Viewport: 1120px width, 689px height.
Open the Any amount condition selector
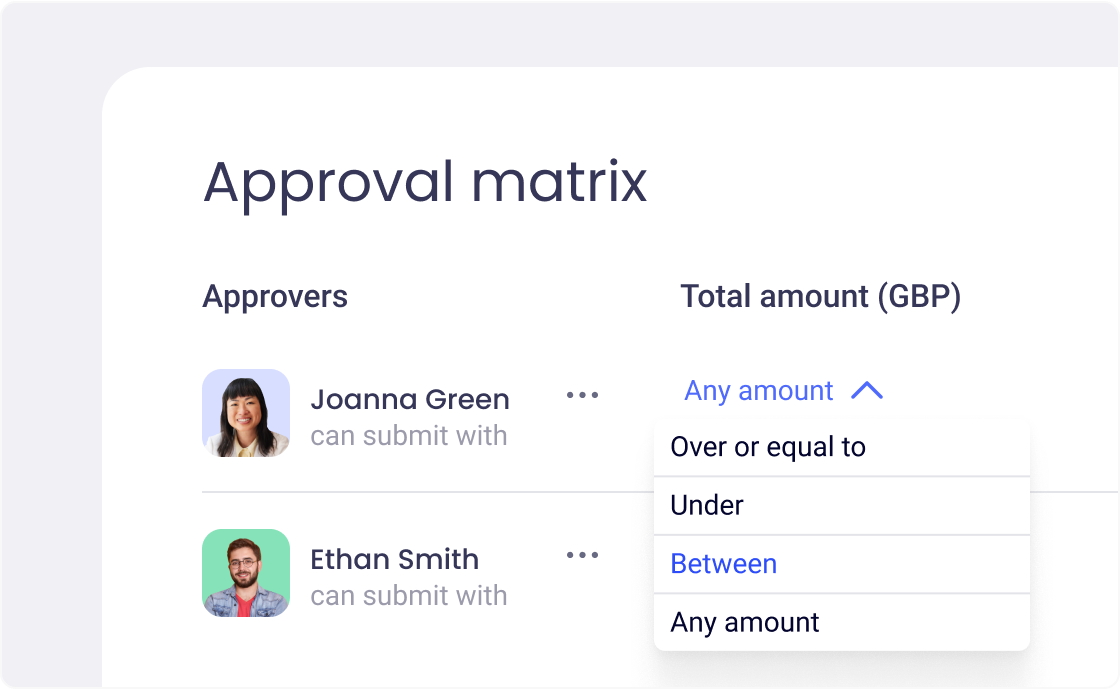coord(757,391)
